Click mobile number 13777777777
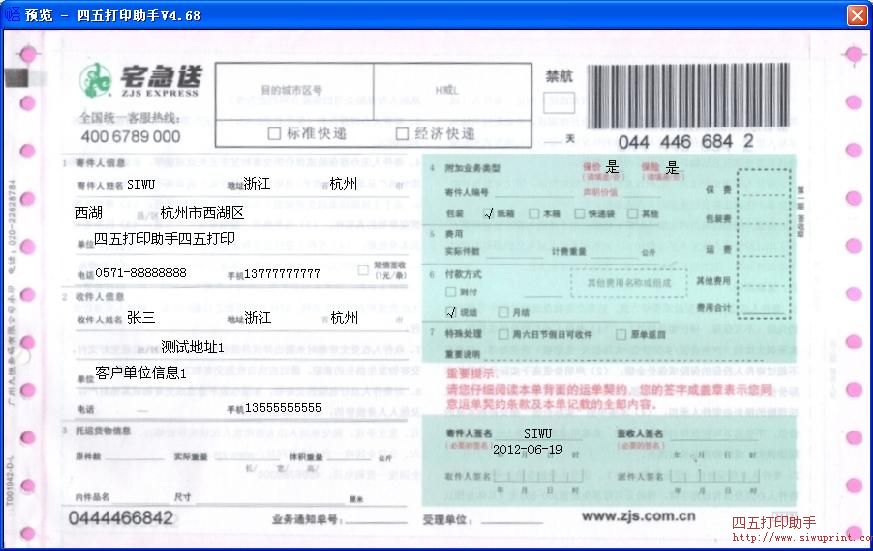The image size is (873, 551). (282, 274)
